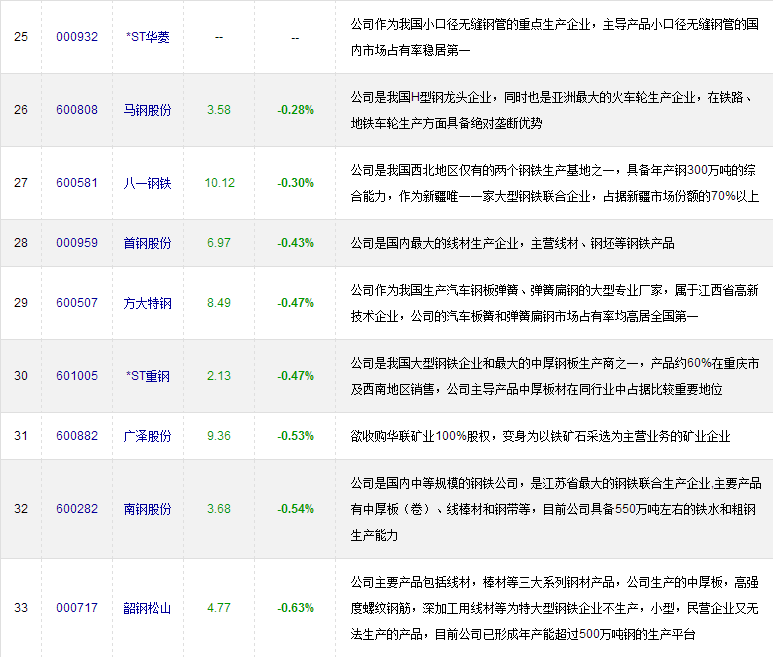Select 马钢股份 price 3.58
Screen dimensions: 773x657
click(x=219, y=110)
